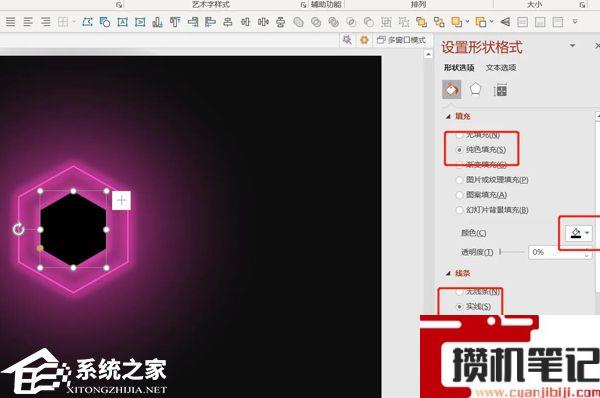Click the align right objects icon
This screenshot has width=600, height=398.
[193, 22]
